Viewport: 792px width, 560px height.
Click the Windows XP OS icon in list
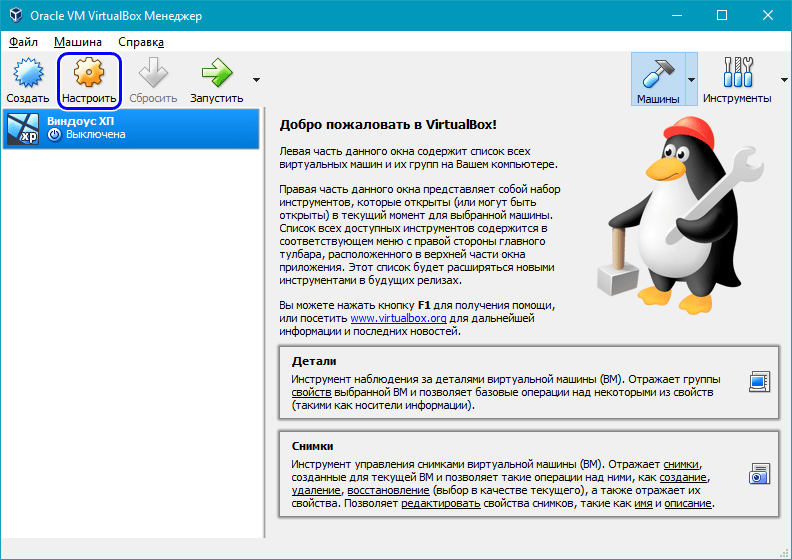pyautogui.click(x=23, y=128)
